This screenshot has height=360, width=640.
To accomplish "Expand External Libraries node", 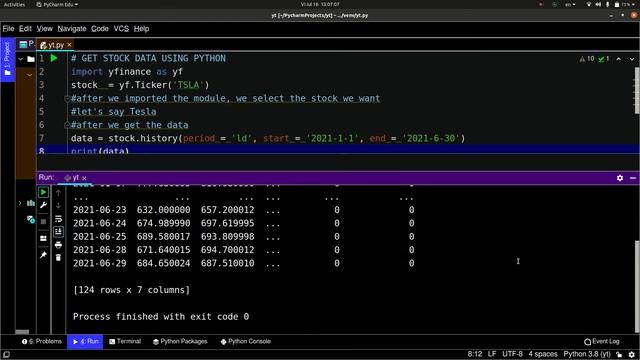I will tap(20, 203).
